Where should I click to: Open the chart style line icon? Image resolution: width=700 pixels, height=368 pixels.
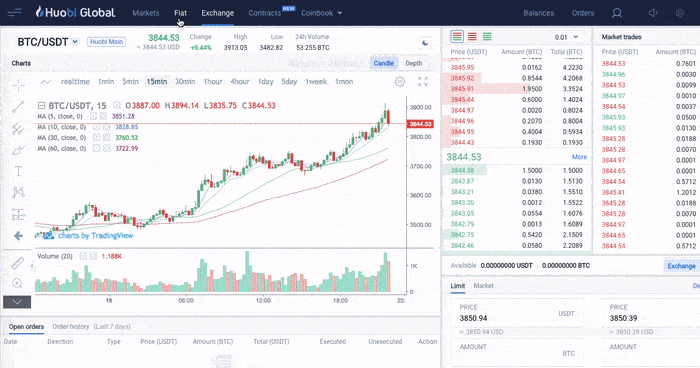[x=46, y=82]
